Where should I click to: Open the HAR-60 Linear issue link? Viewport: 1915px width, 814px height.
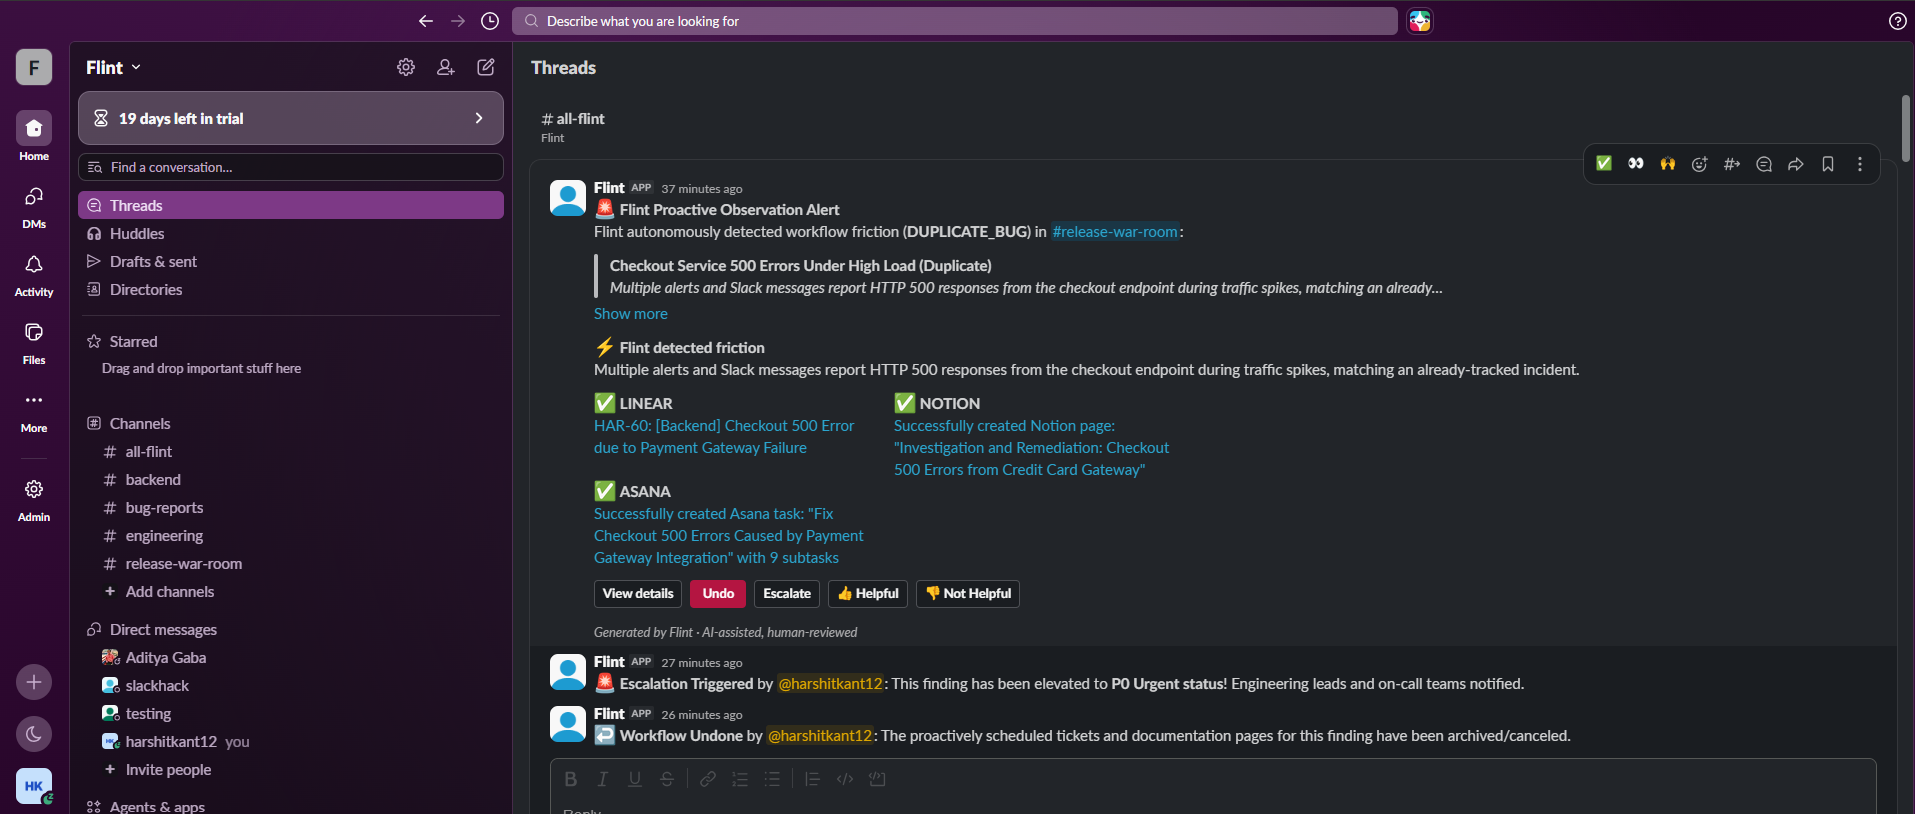pos(724,436)
